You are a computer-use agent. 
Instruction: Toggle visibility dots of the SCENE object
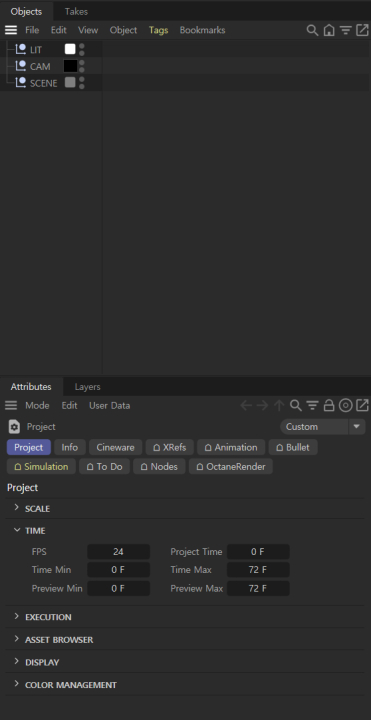pos(82,83)
